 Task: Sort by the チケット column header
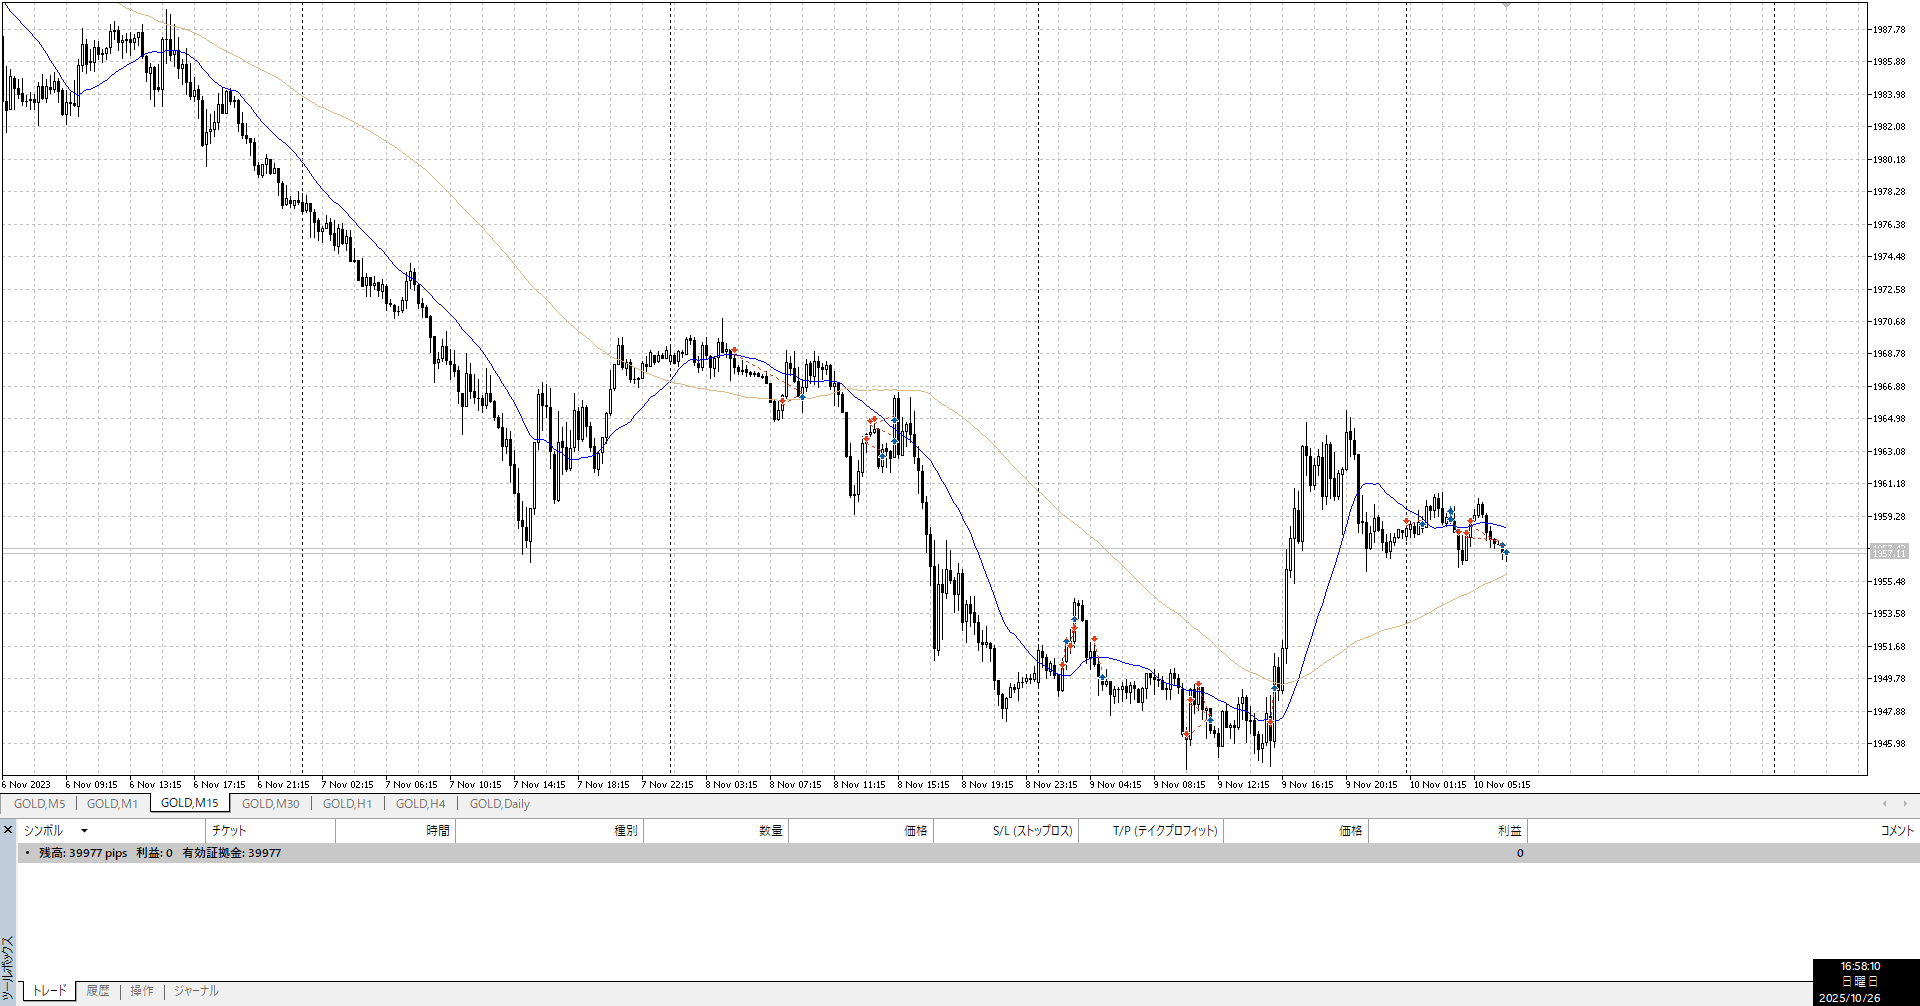click(229, 831)
